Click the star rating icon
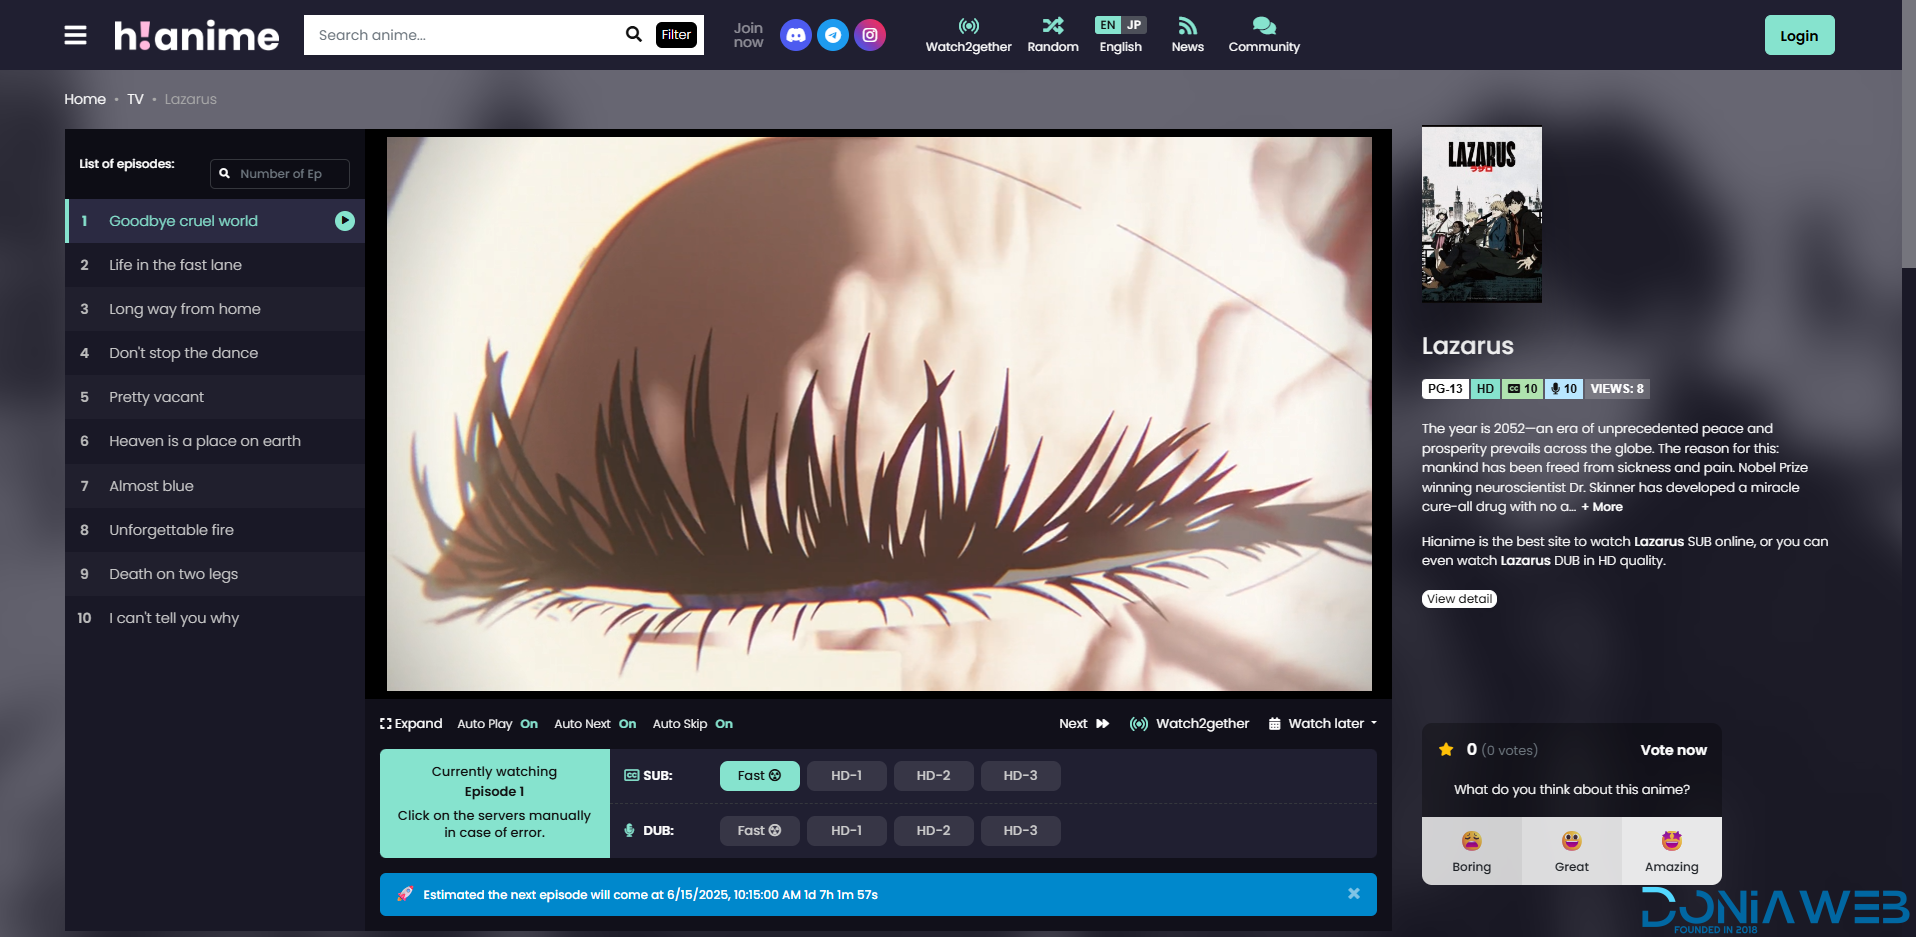 tap(1446, 749)
